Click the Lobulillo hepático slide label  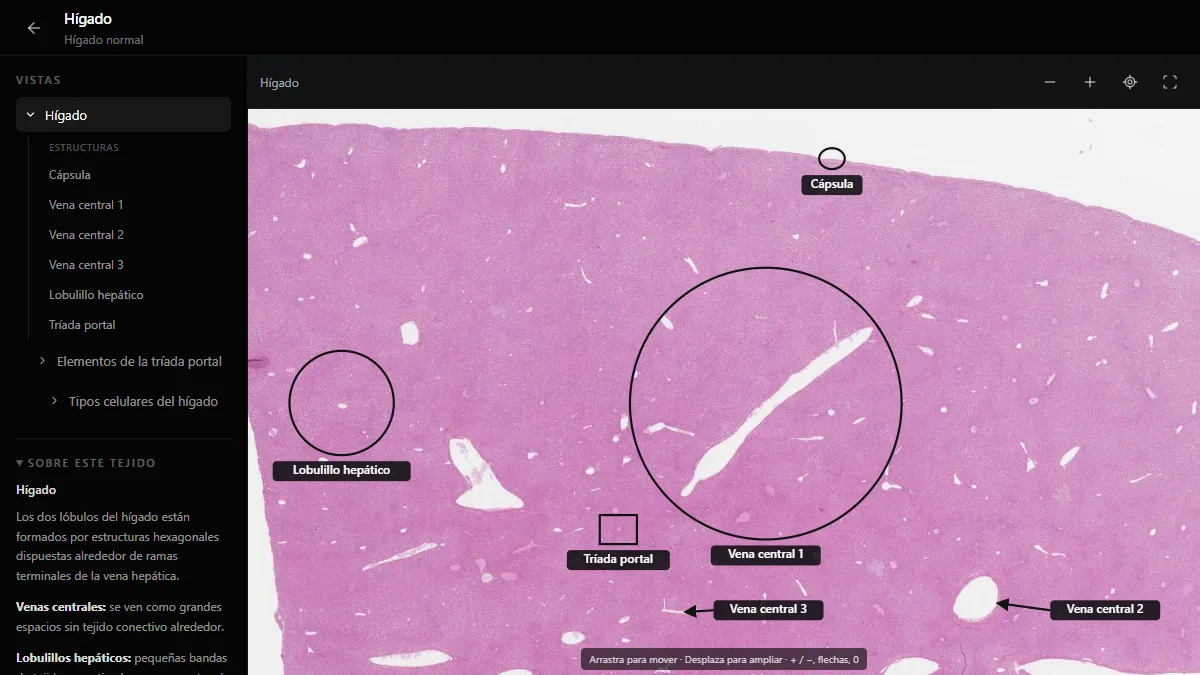click(x=341, y=470)
